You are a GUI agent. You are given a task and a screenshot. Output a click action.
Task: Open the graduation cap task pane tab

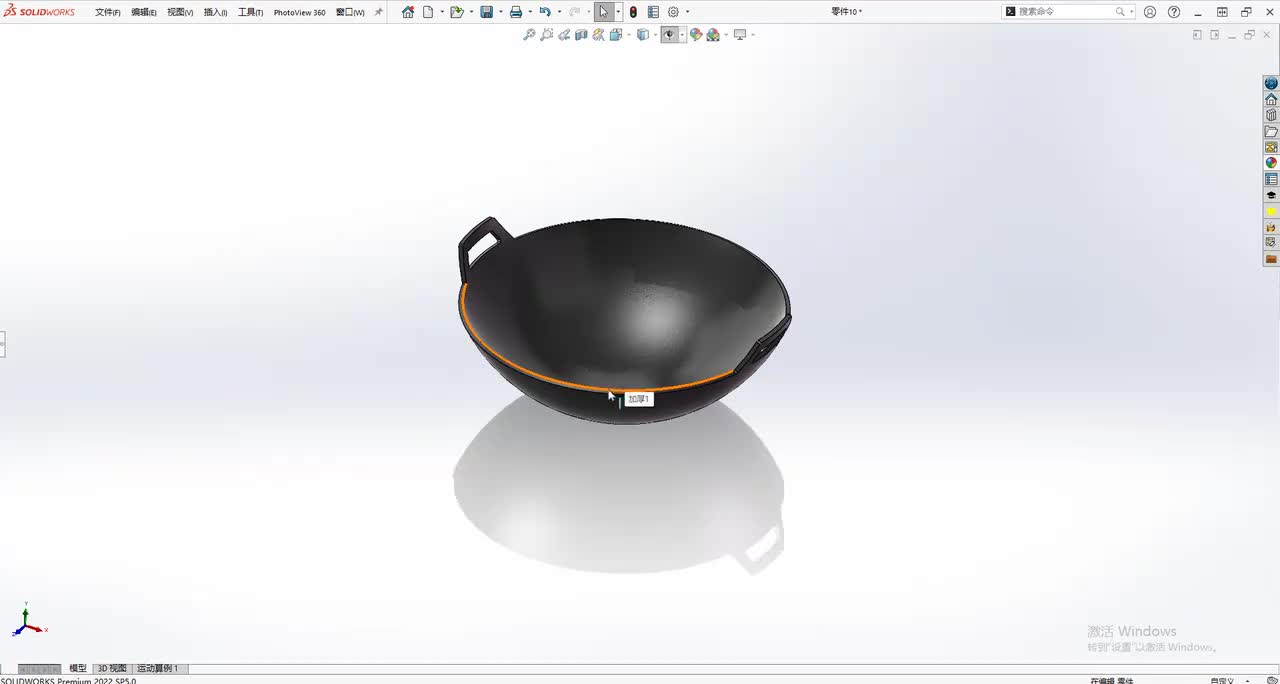click(1271, 196)
